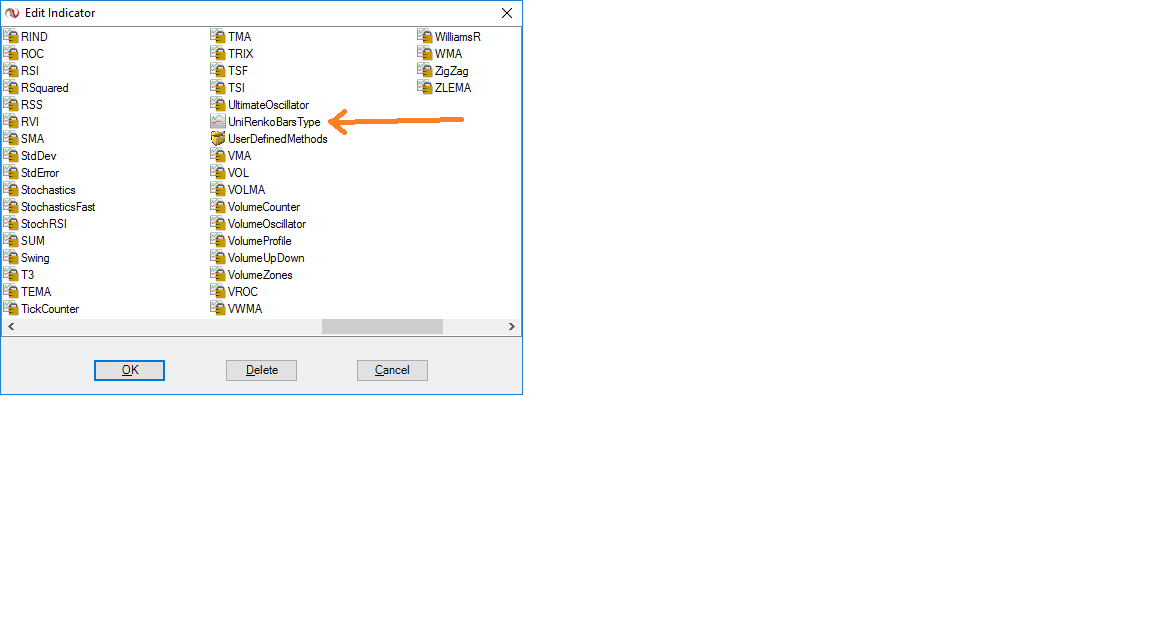The width and height of the screenshot is (1168, 635).
Task: Confirm with the OK button
Action: (130, 370)
